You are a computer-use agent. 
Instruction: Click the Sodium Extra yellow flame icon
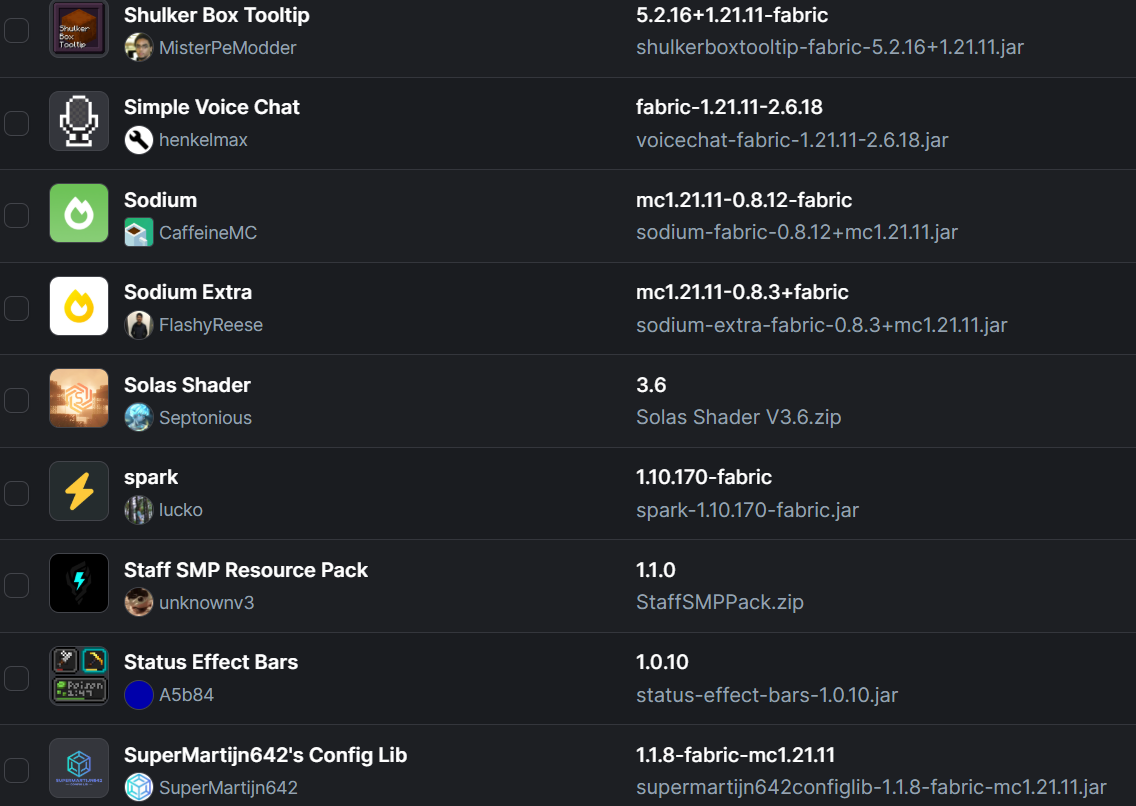79,306
